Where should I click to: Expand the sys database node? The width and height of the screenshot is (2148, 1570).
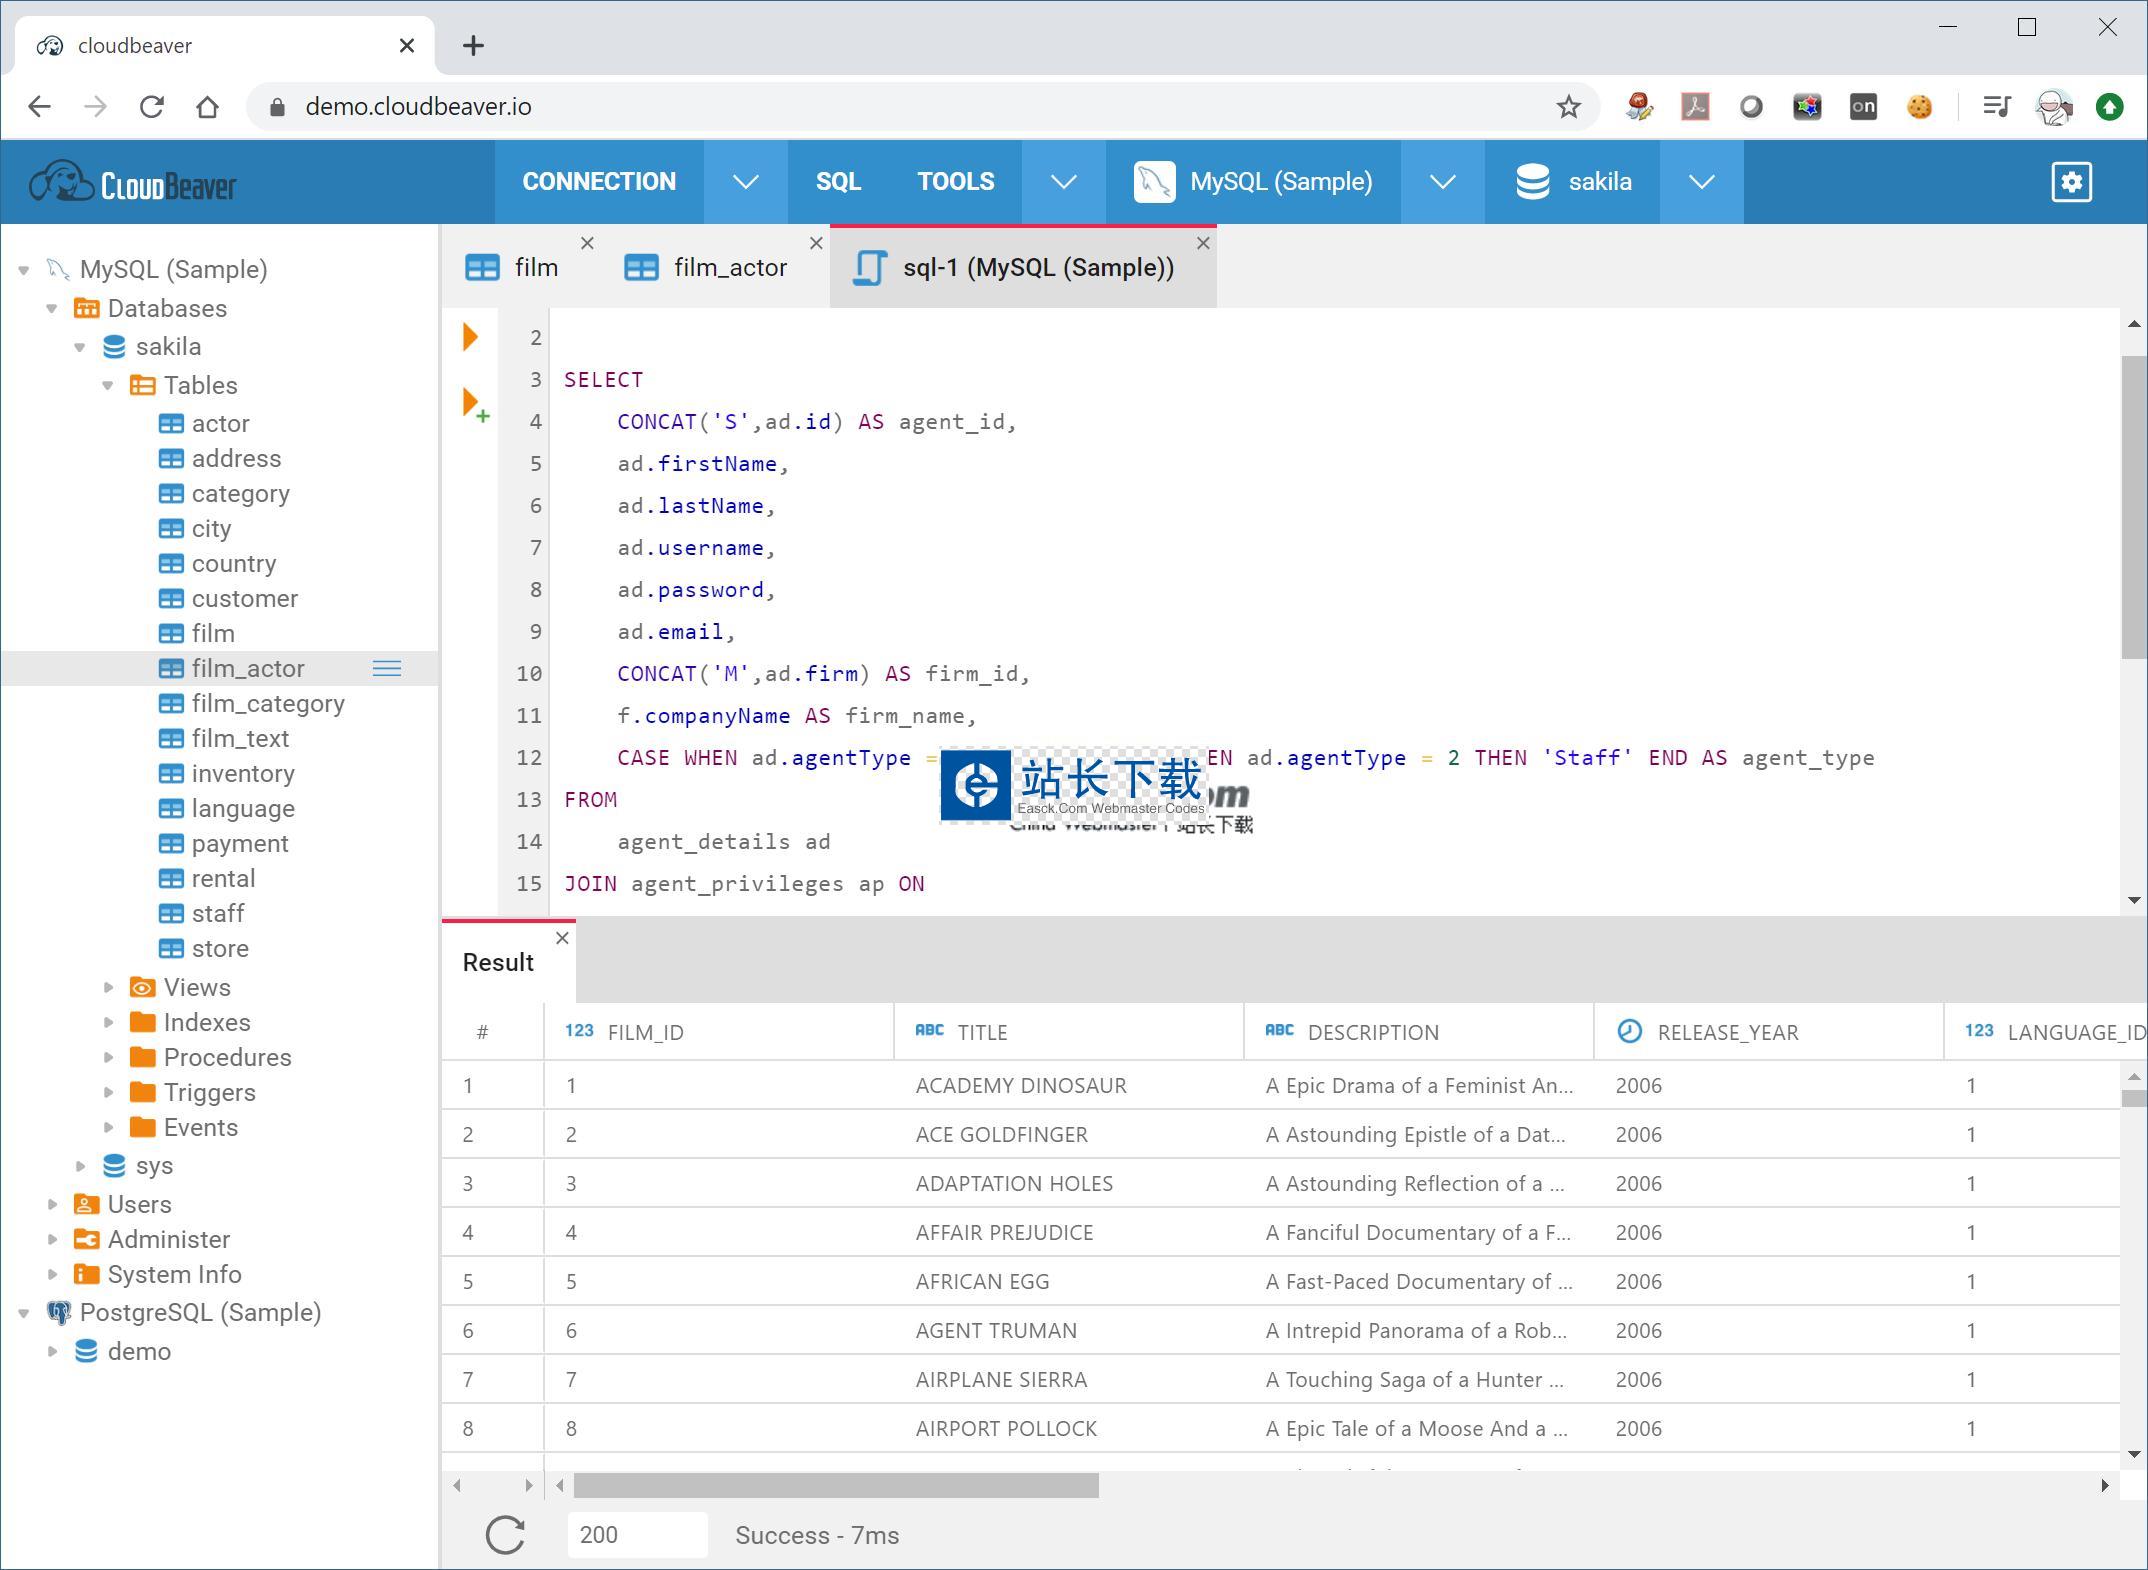click(x=80, y=1166)
